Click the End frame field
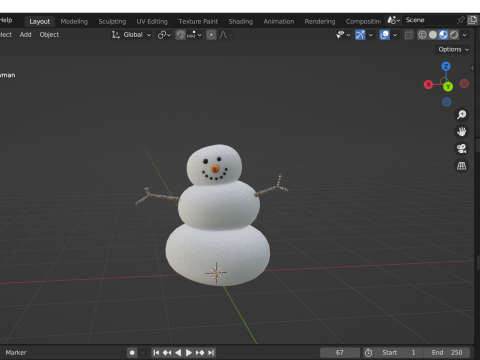This screenshot has width=480, height=360. tap(447, 353)
